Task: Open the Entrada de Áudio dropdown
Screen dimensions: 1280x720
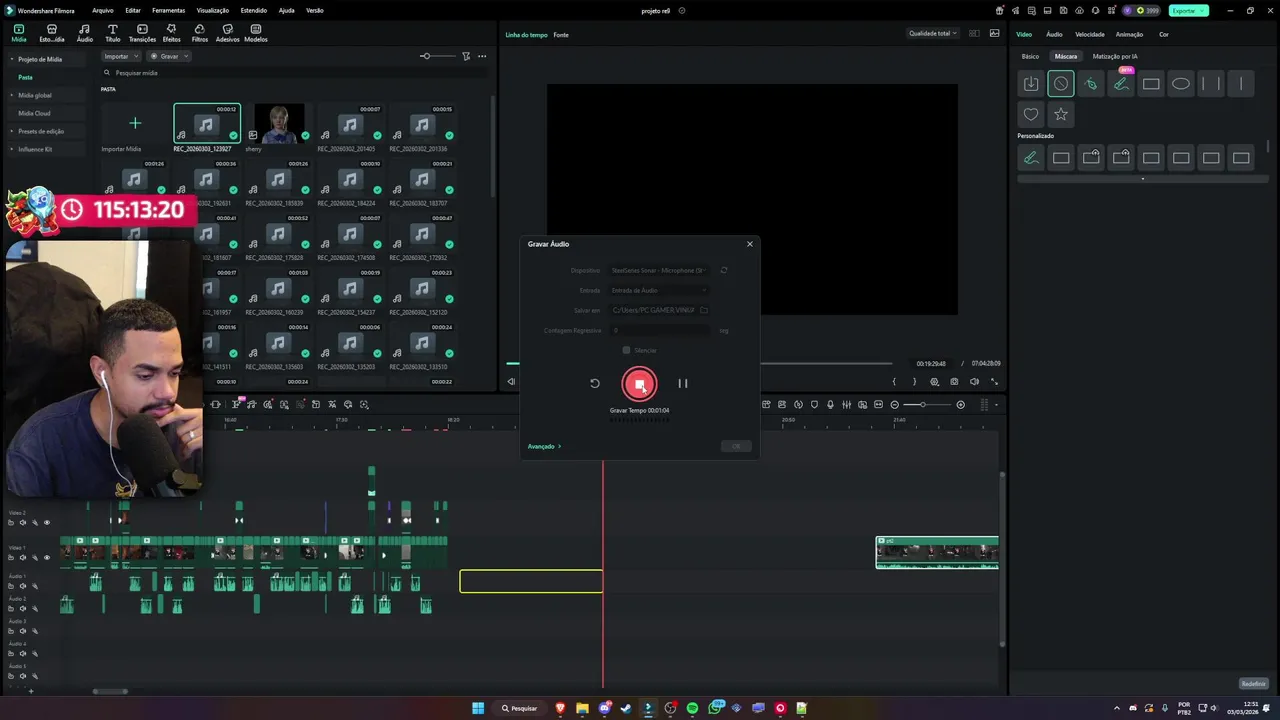Action: tap(659, 290)
